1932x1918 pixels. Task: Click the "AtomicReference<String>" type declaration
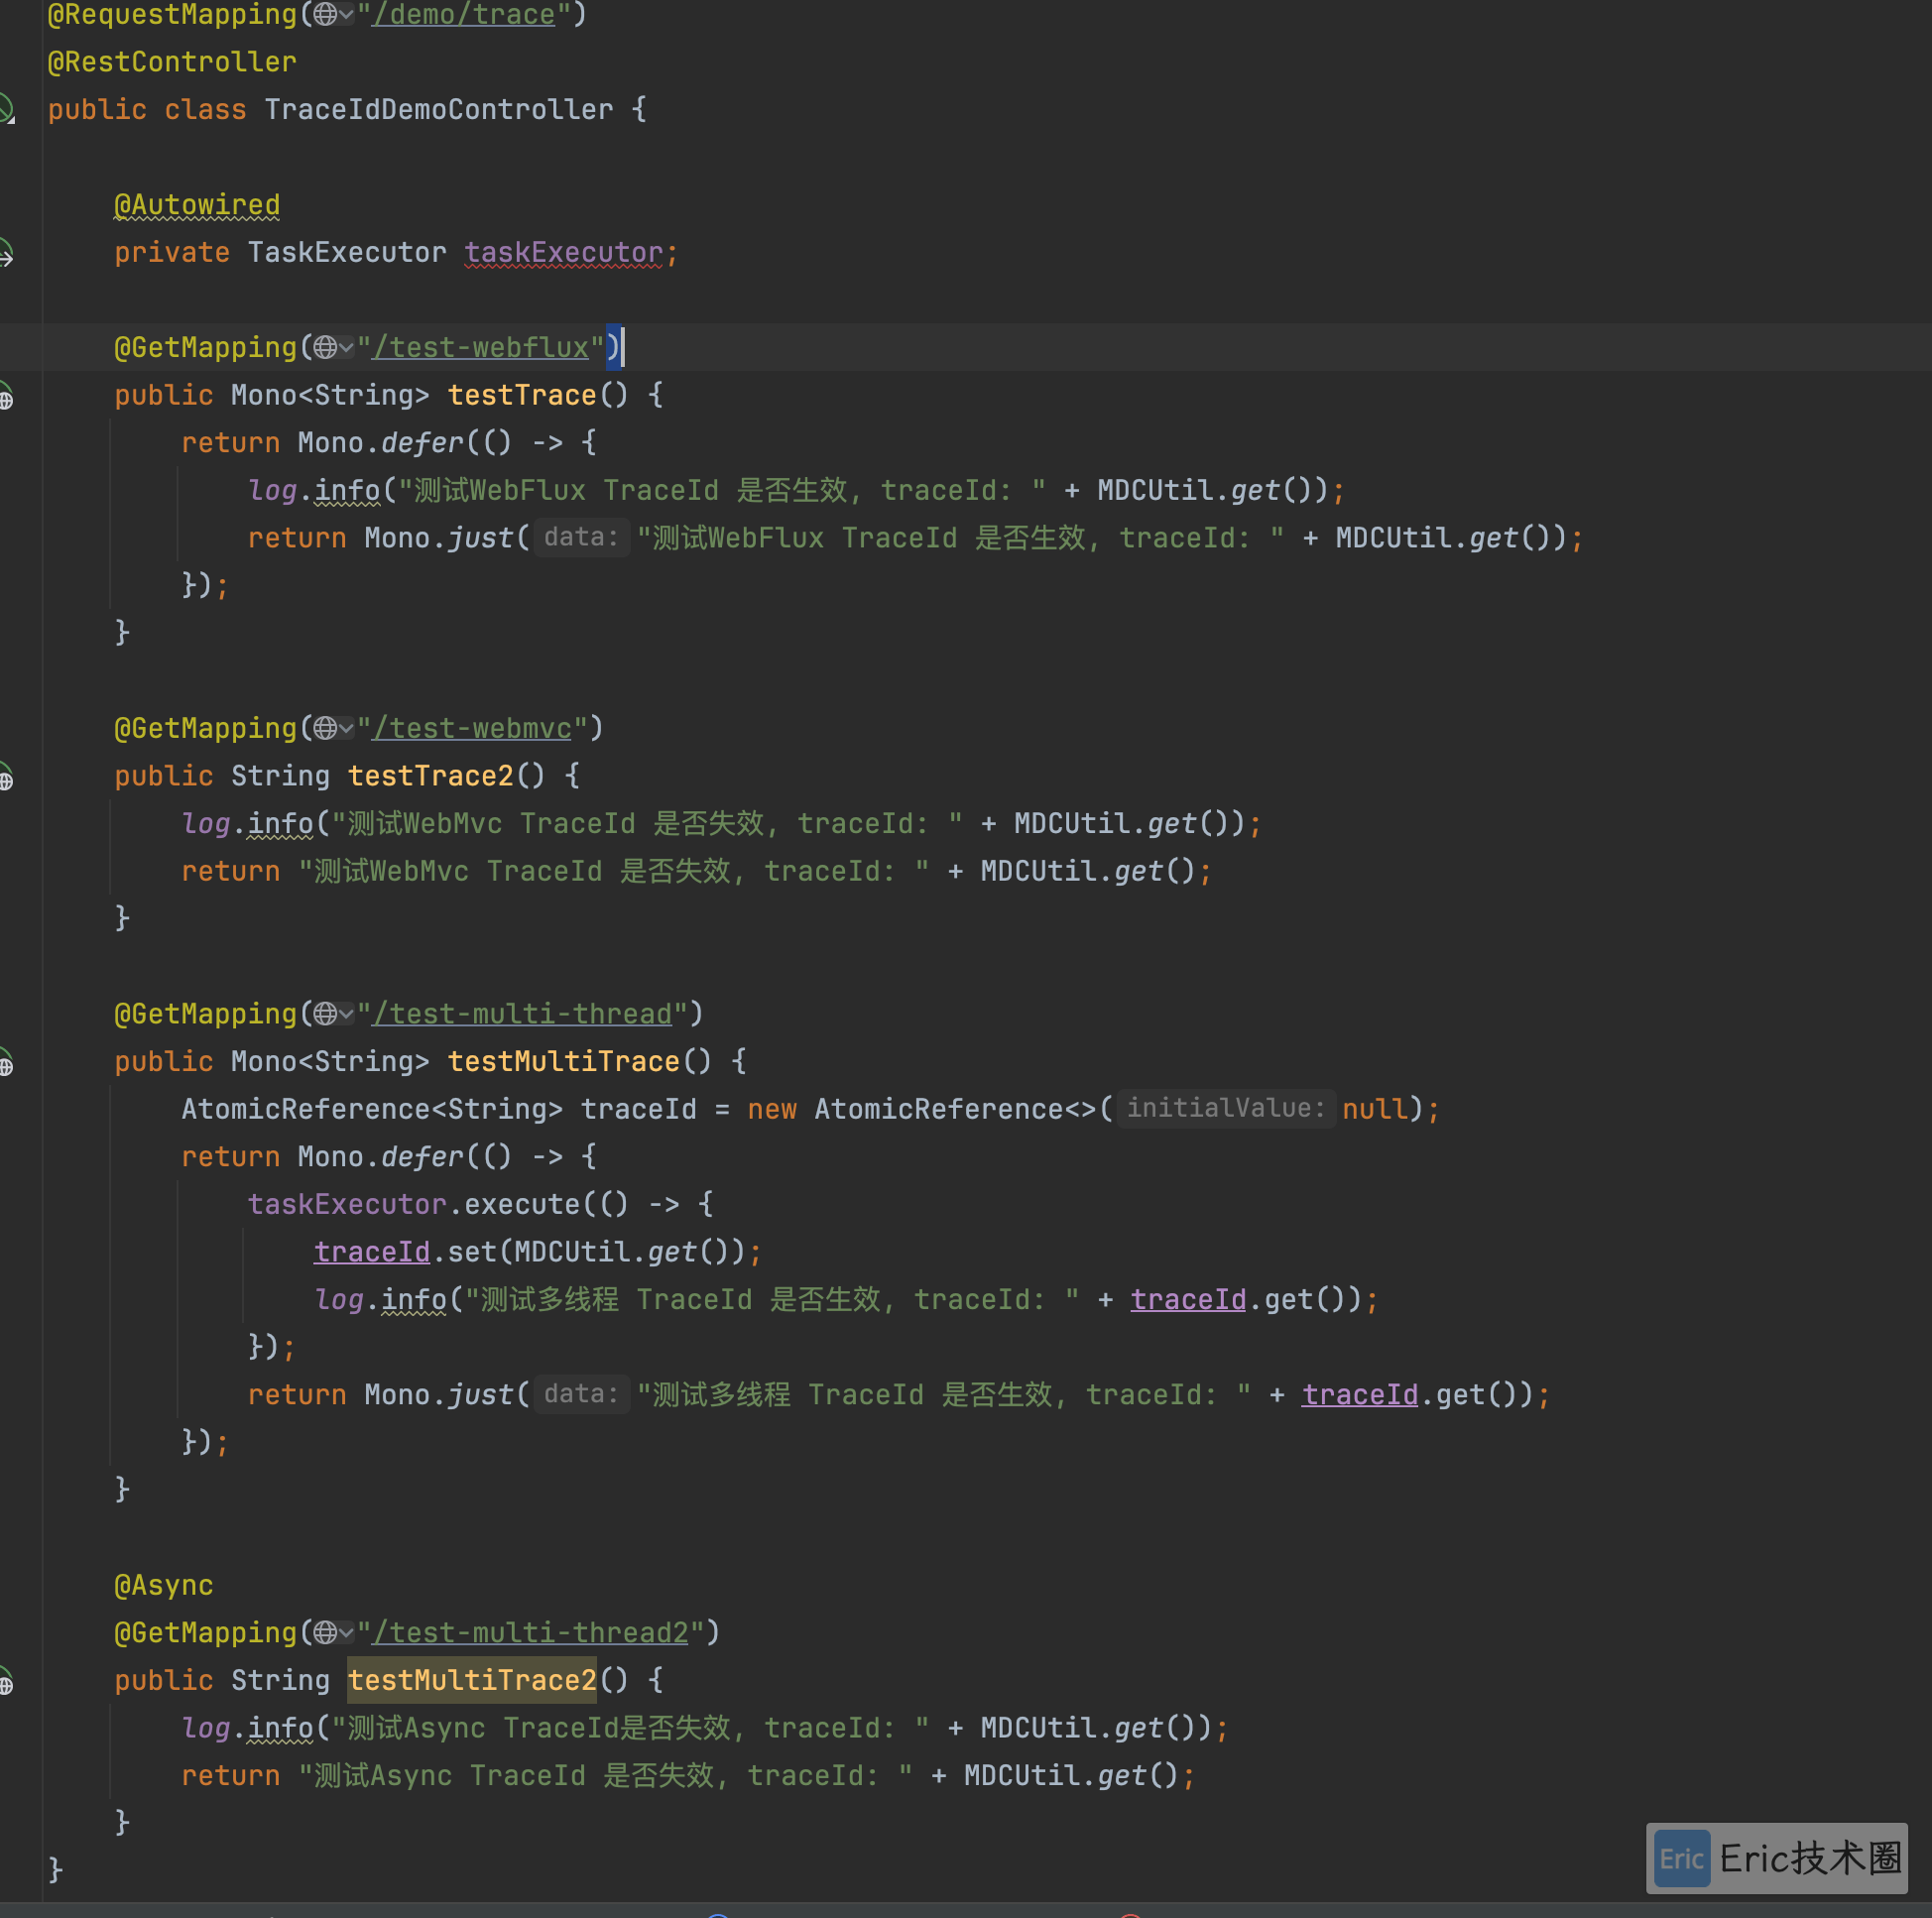(x=372, y=1110)
